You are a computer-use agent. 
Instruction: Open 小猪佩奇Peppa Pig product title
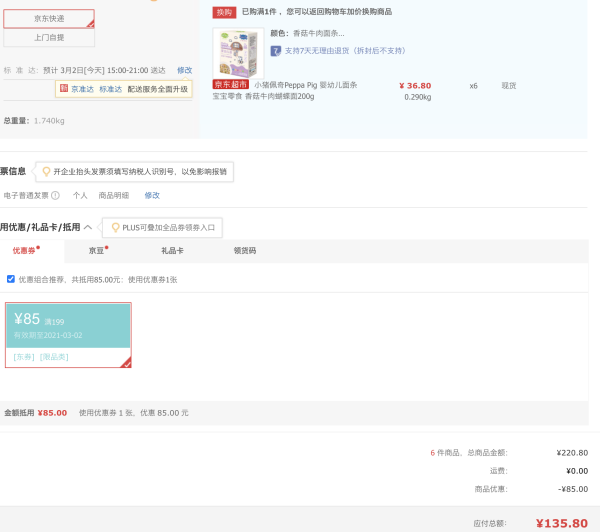click(285, 91)
